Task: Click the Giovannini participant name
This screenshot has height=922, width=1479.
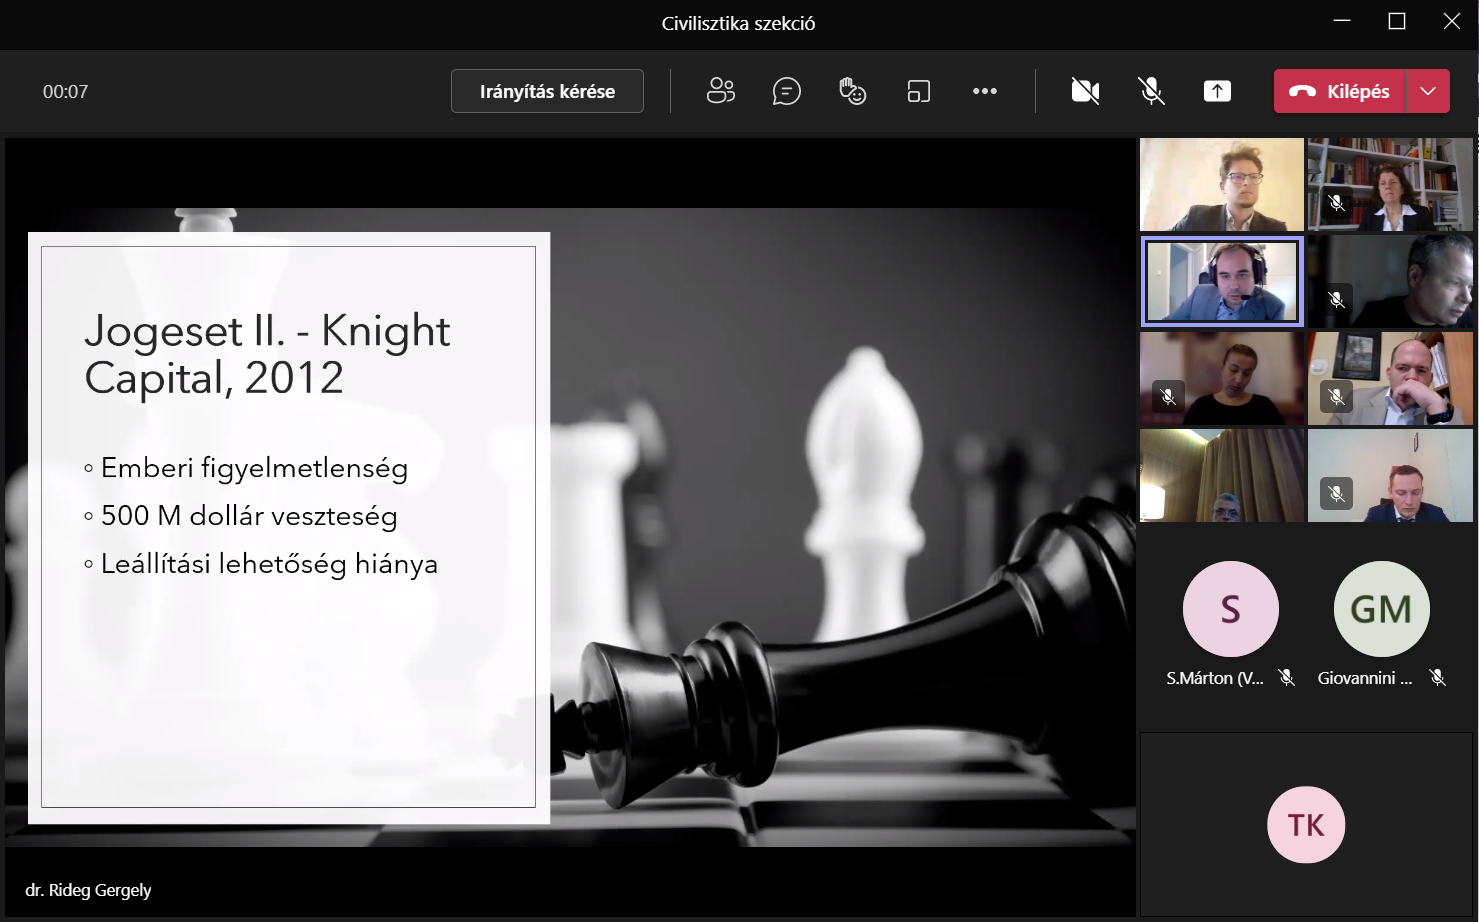Action: [x=1364, y=678]
